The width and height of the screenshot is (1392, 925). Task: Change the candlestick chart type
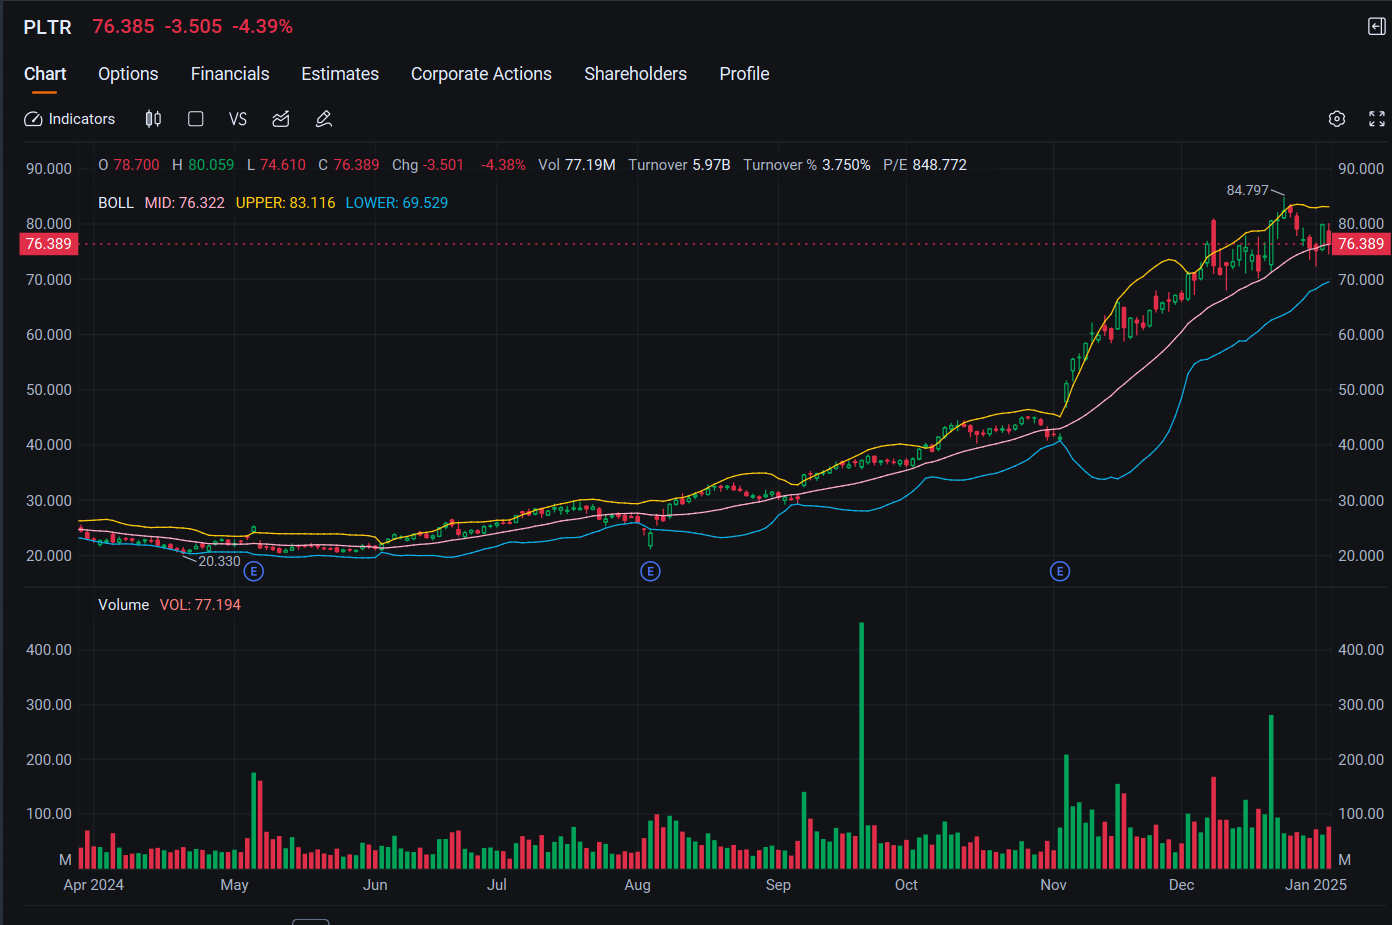[x=153, y=119]
